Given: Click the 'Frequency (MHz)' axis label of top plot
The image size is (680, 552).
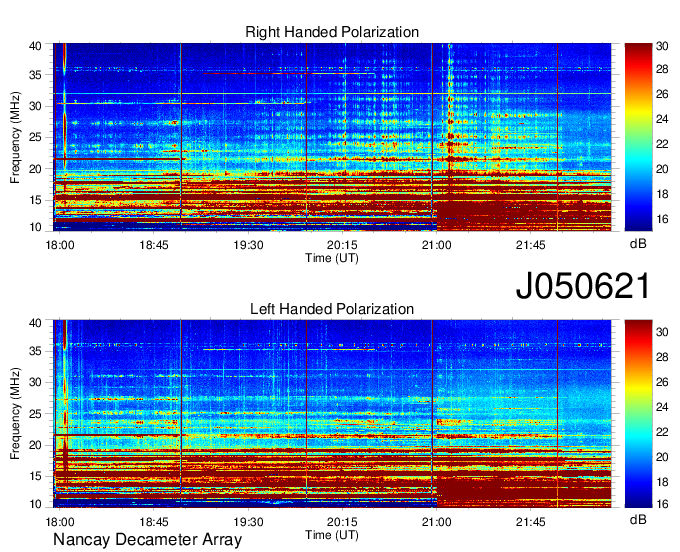Looking at the screenshot, I should click(15, 137).
